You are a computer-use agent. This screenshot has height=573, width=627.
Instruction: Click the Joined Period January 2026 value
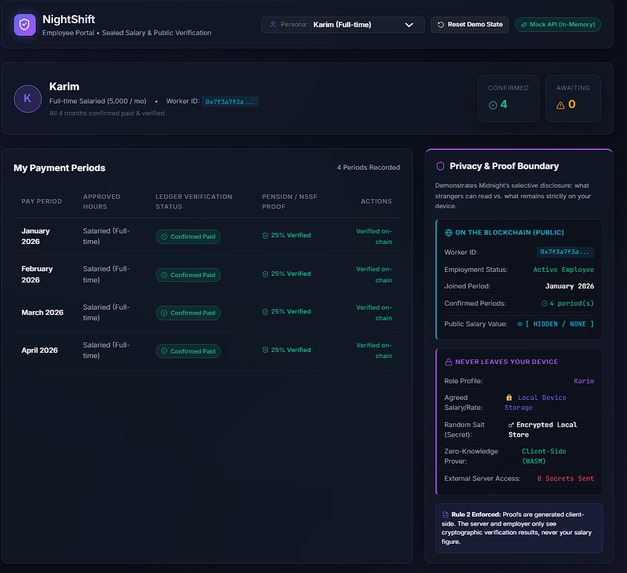569,286
